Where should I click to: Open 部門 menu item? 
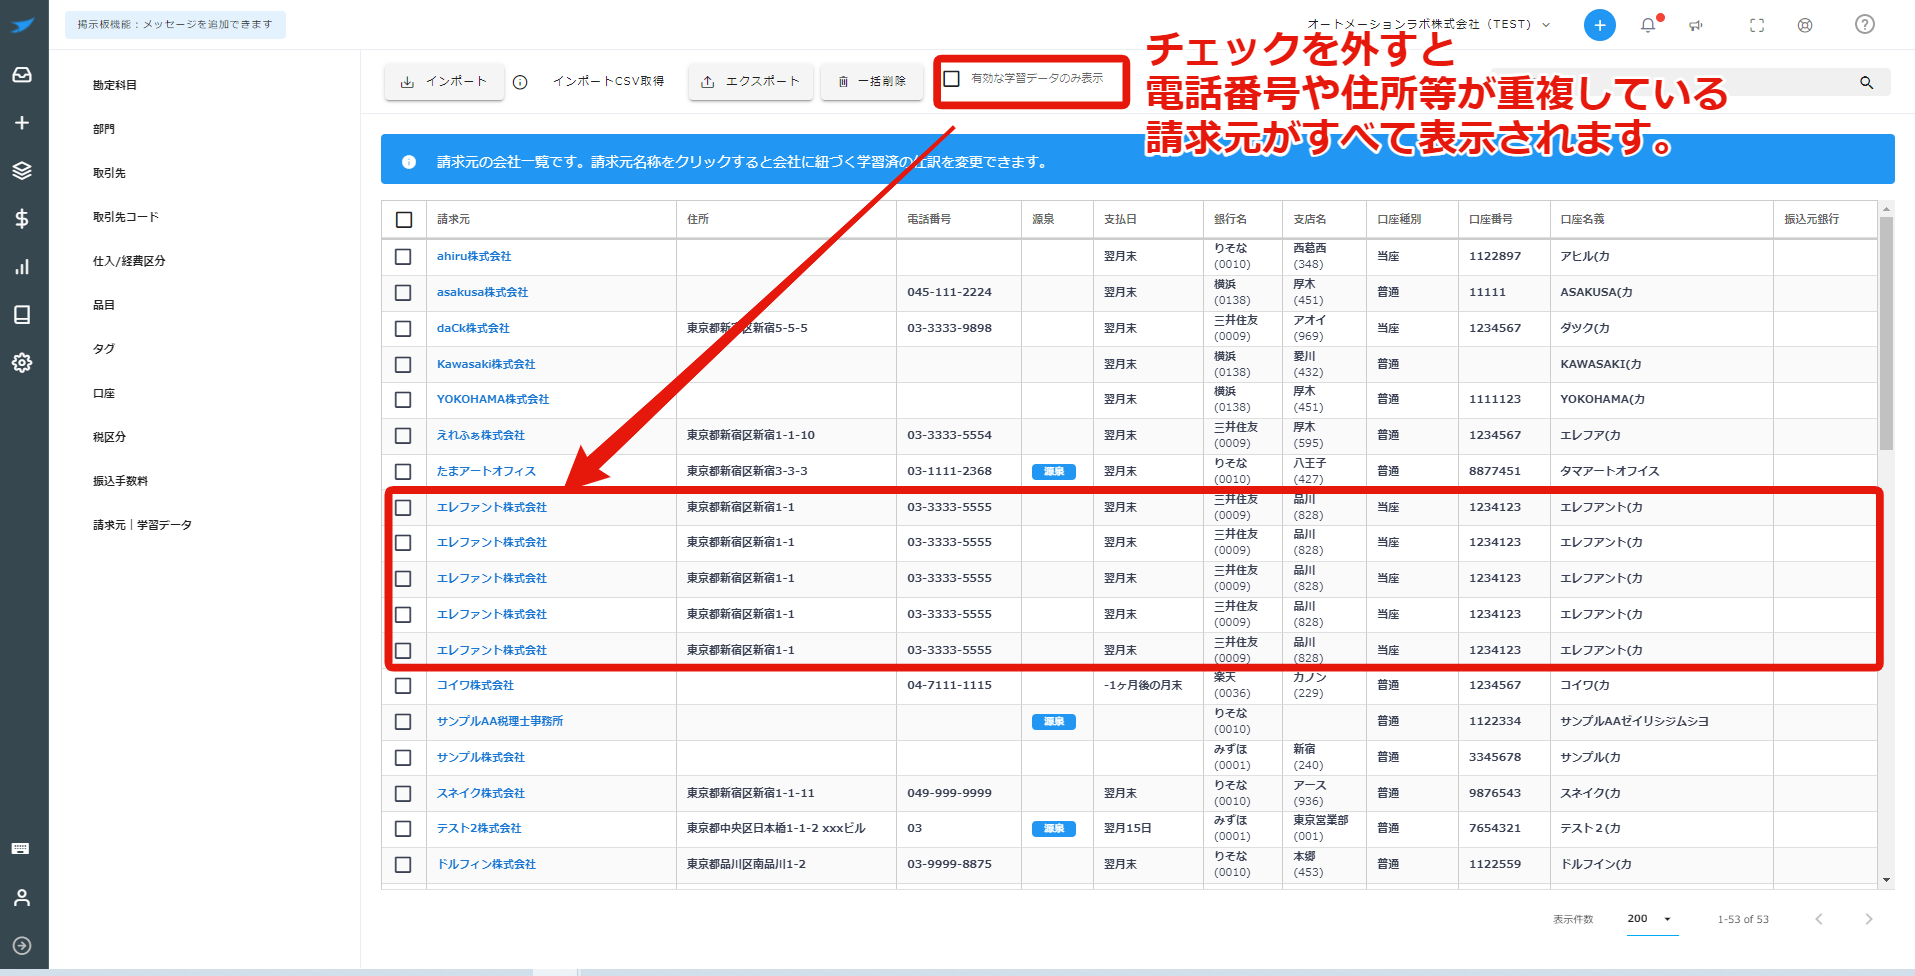(x=104, y=129)
